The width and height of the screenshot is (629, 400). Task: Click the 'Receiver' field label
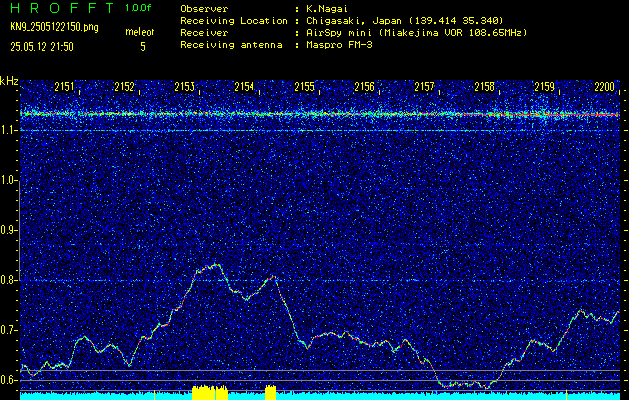[x=204, y=33]
